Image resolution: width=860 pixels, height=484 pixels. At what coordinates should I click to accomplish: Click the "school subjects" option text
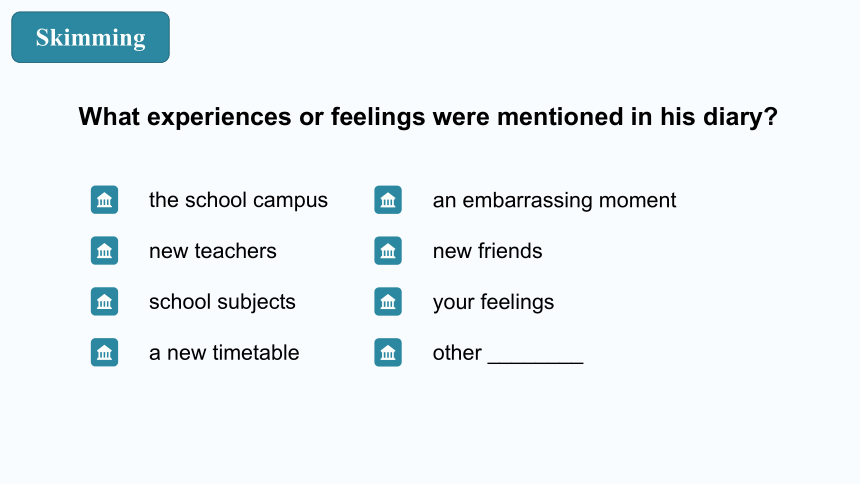point(222,302)
